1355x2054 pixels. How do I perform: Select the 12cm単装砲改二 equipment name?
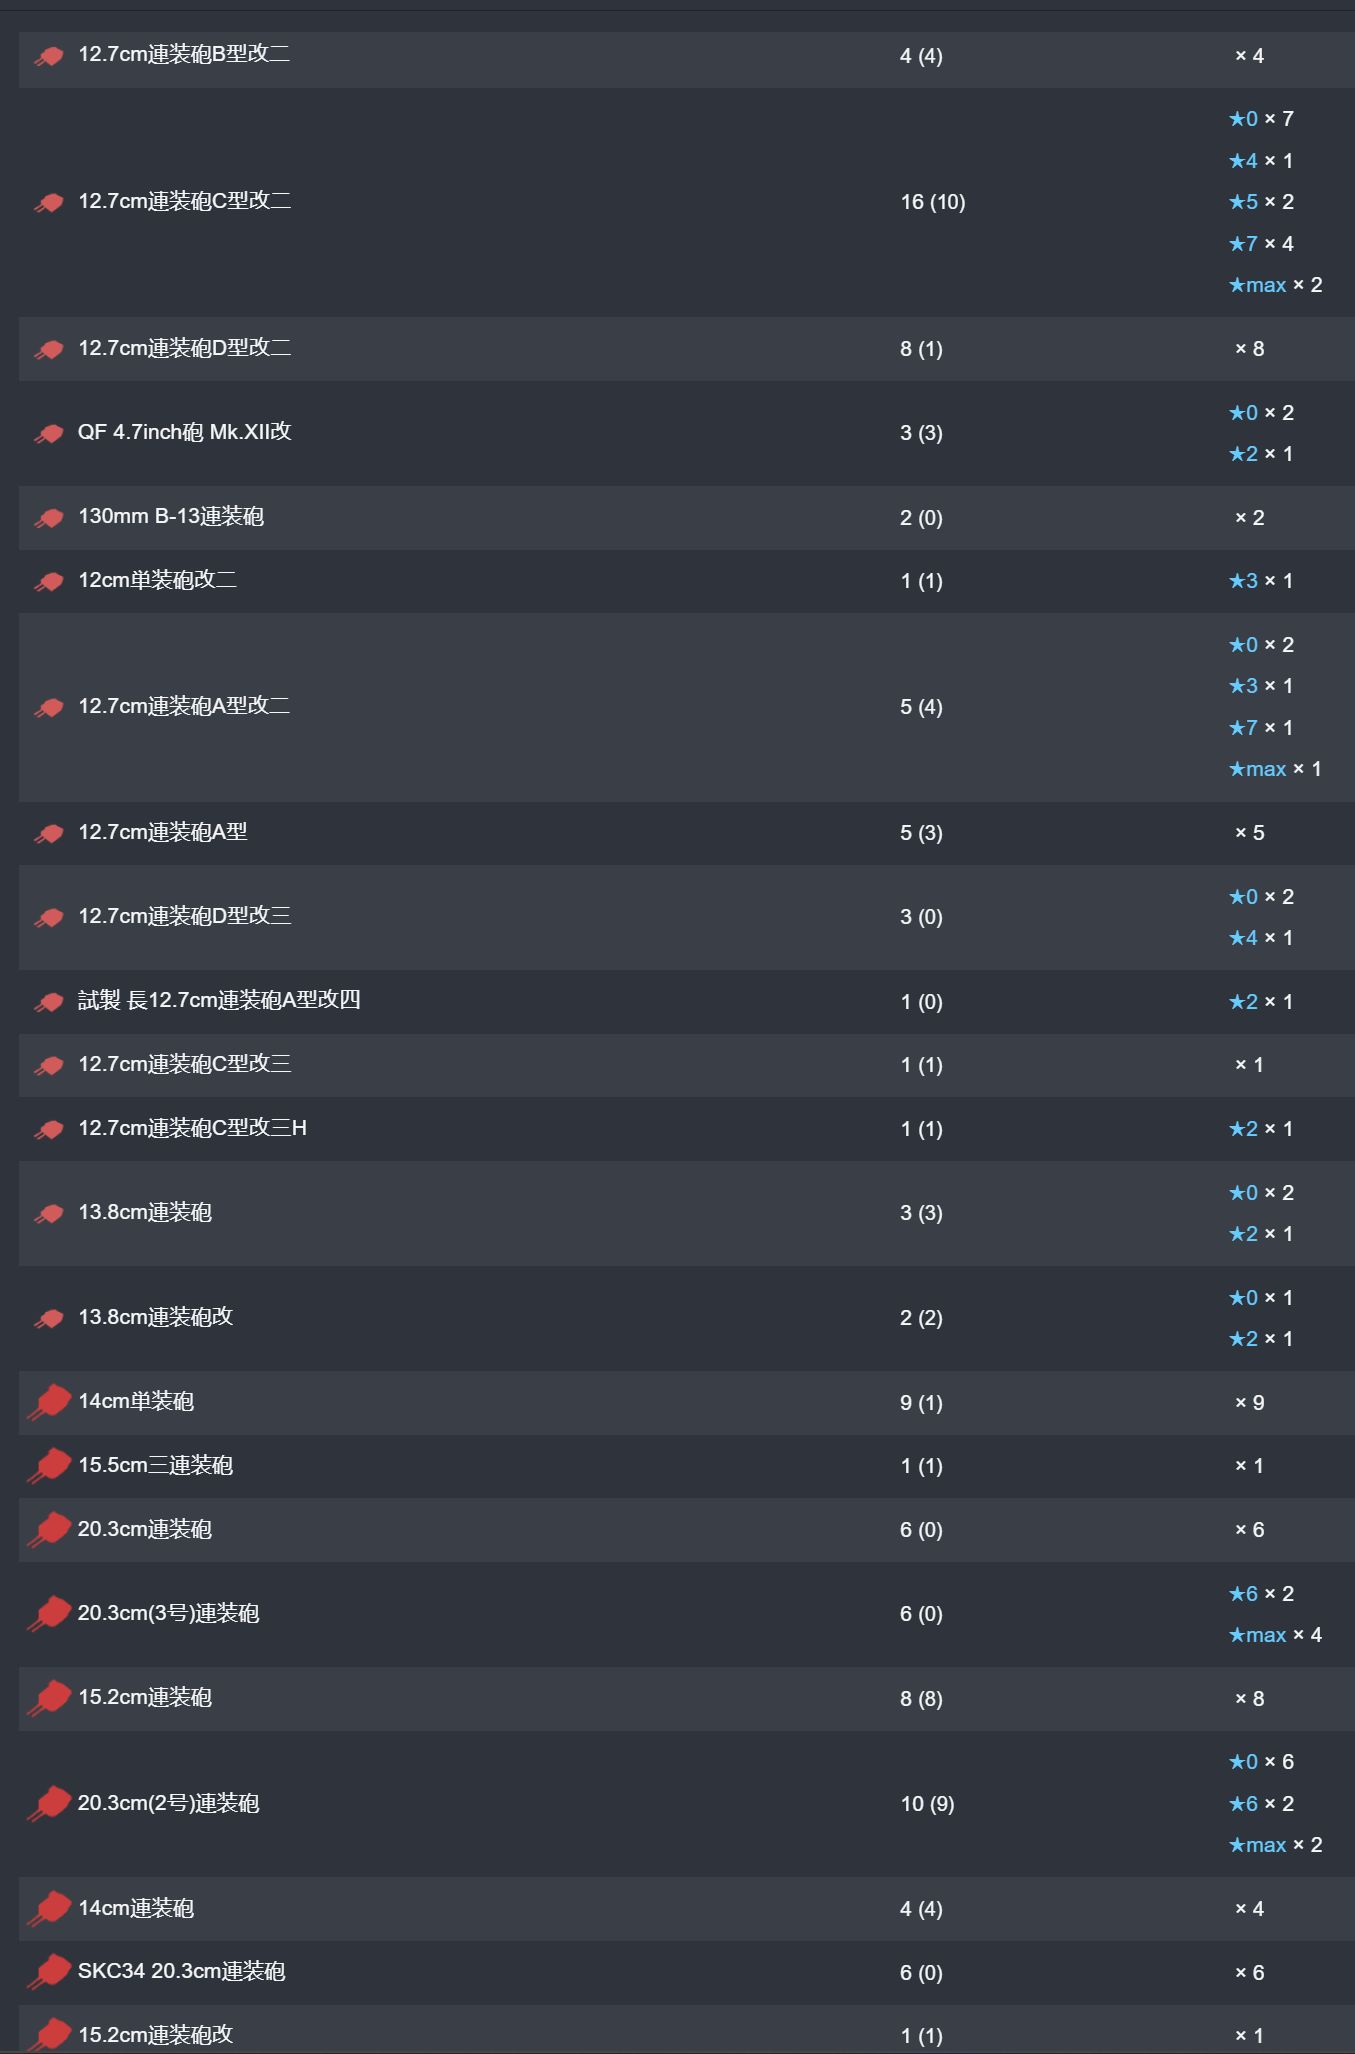pyautogui.click(x=158, y=580)
